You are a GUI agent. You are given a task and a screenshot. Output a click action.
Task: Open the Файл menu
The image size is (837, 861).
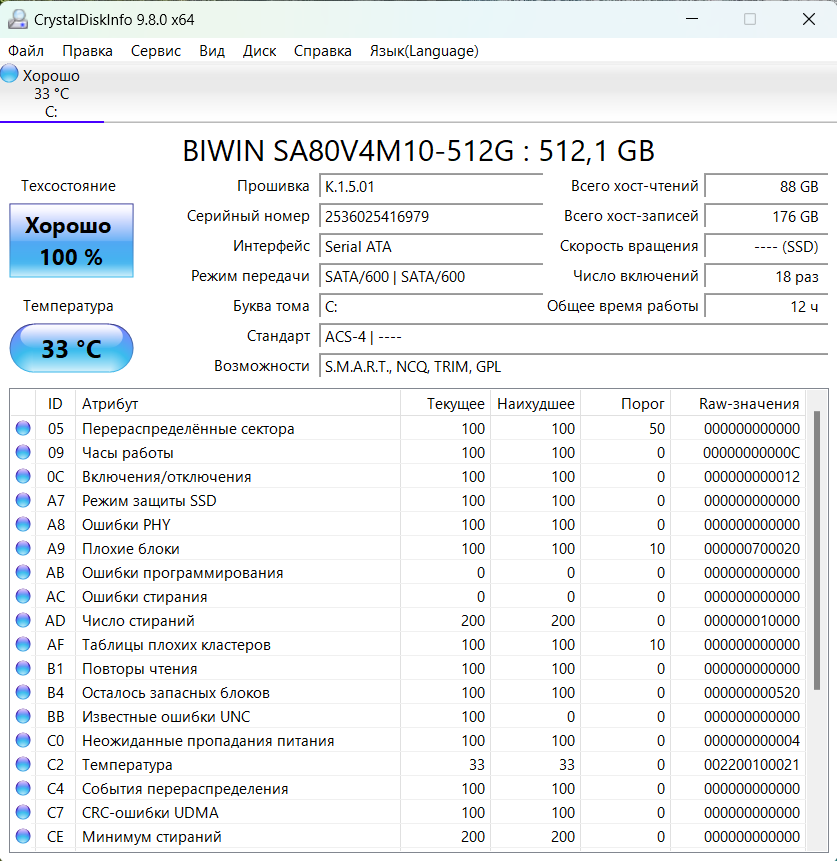point(26,51)
